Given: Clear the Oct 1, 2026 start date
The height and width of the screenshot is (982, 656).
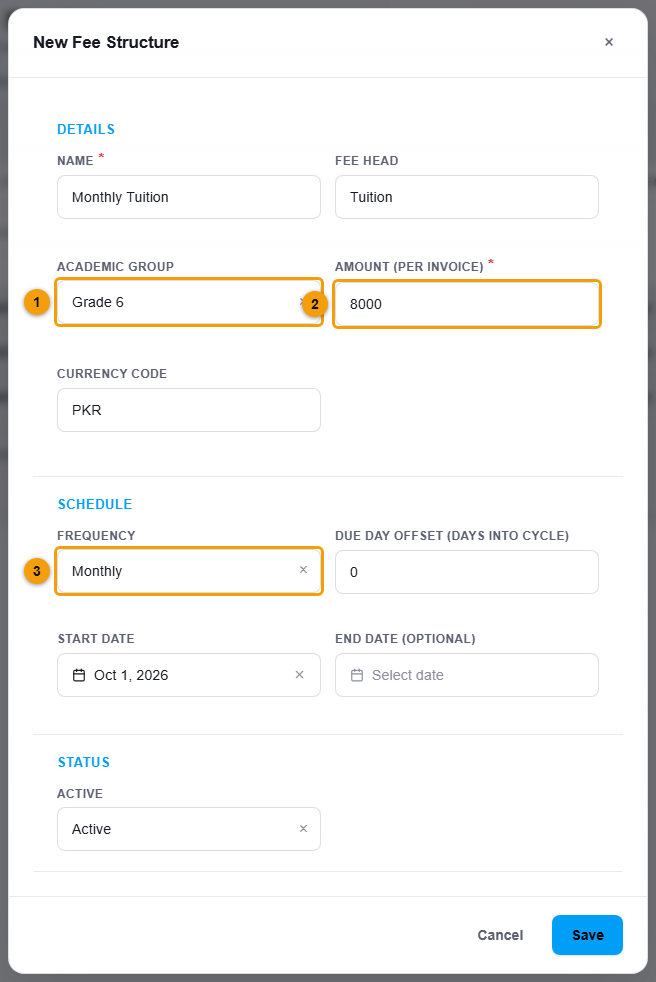Looking at the screenshot, I should pyautogui.click(x=299, y=674).
